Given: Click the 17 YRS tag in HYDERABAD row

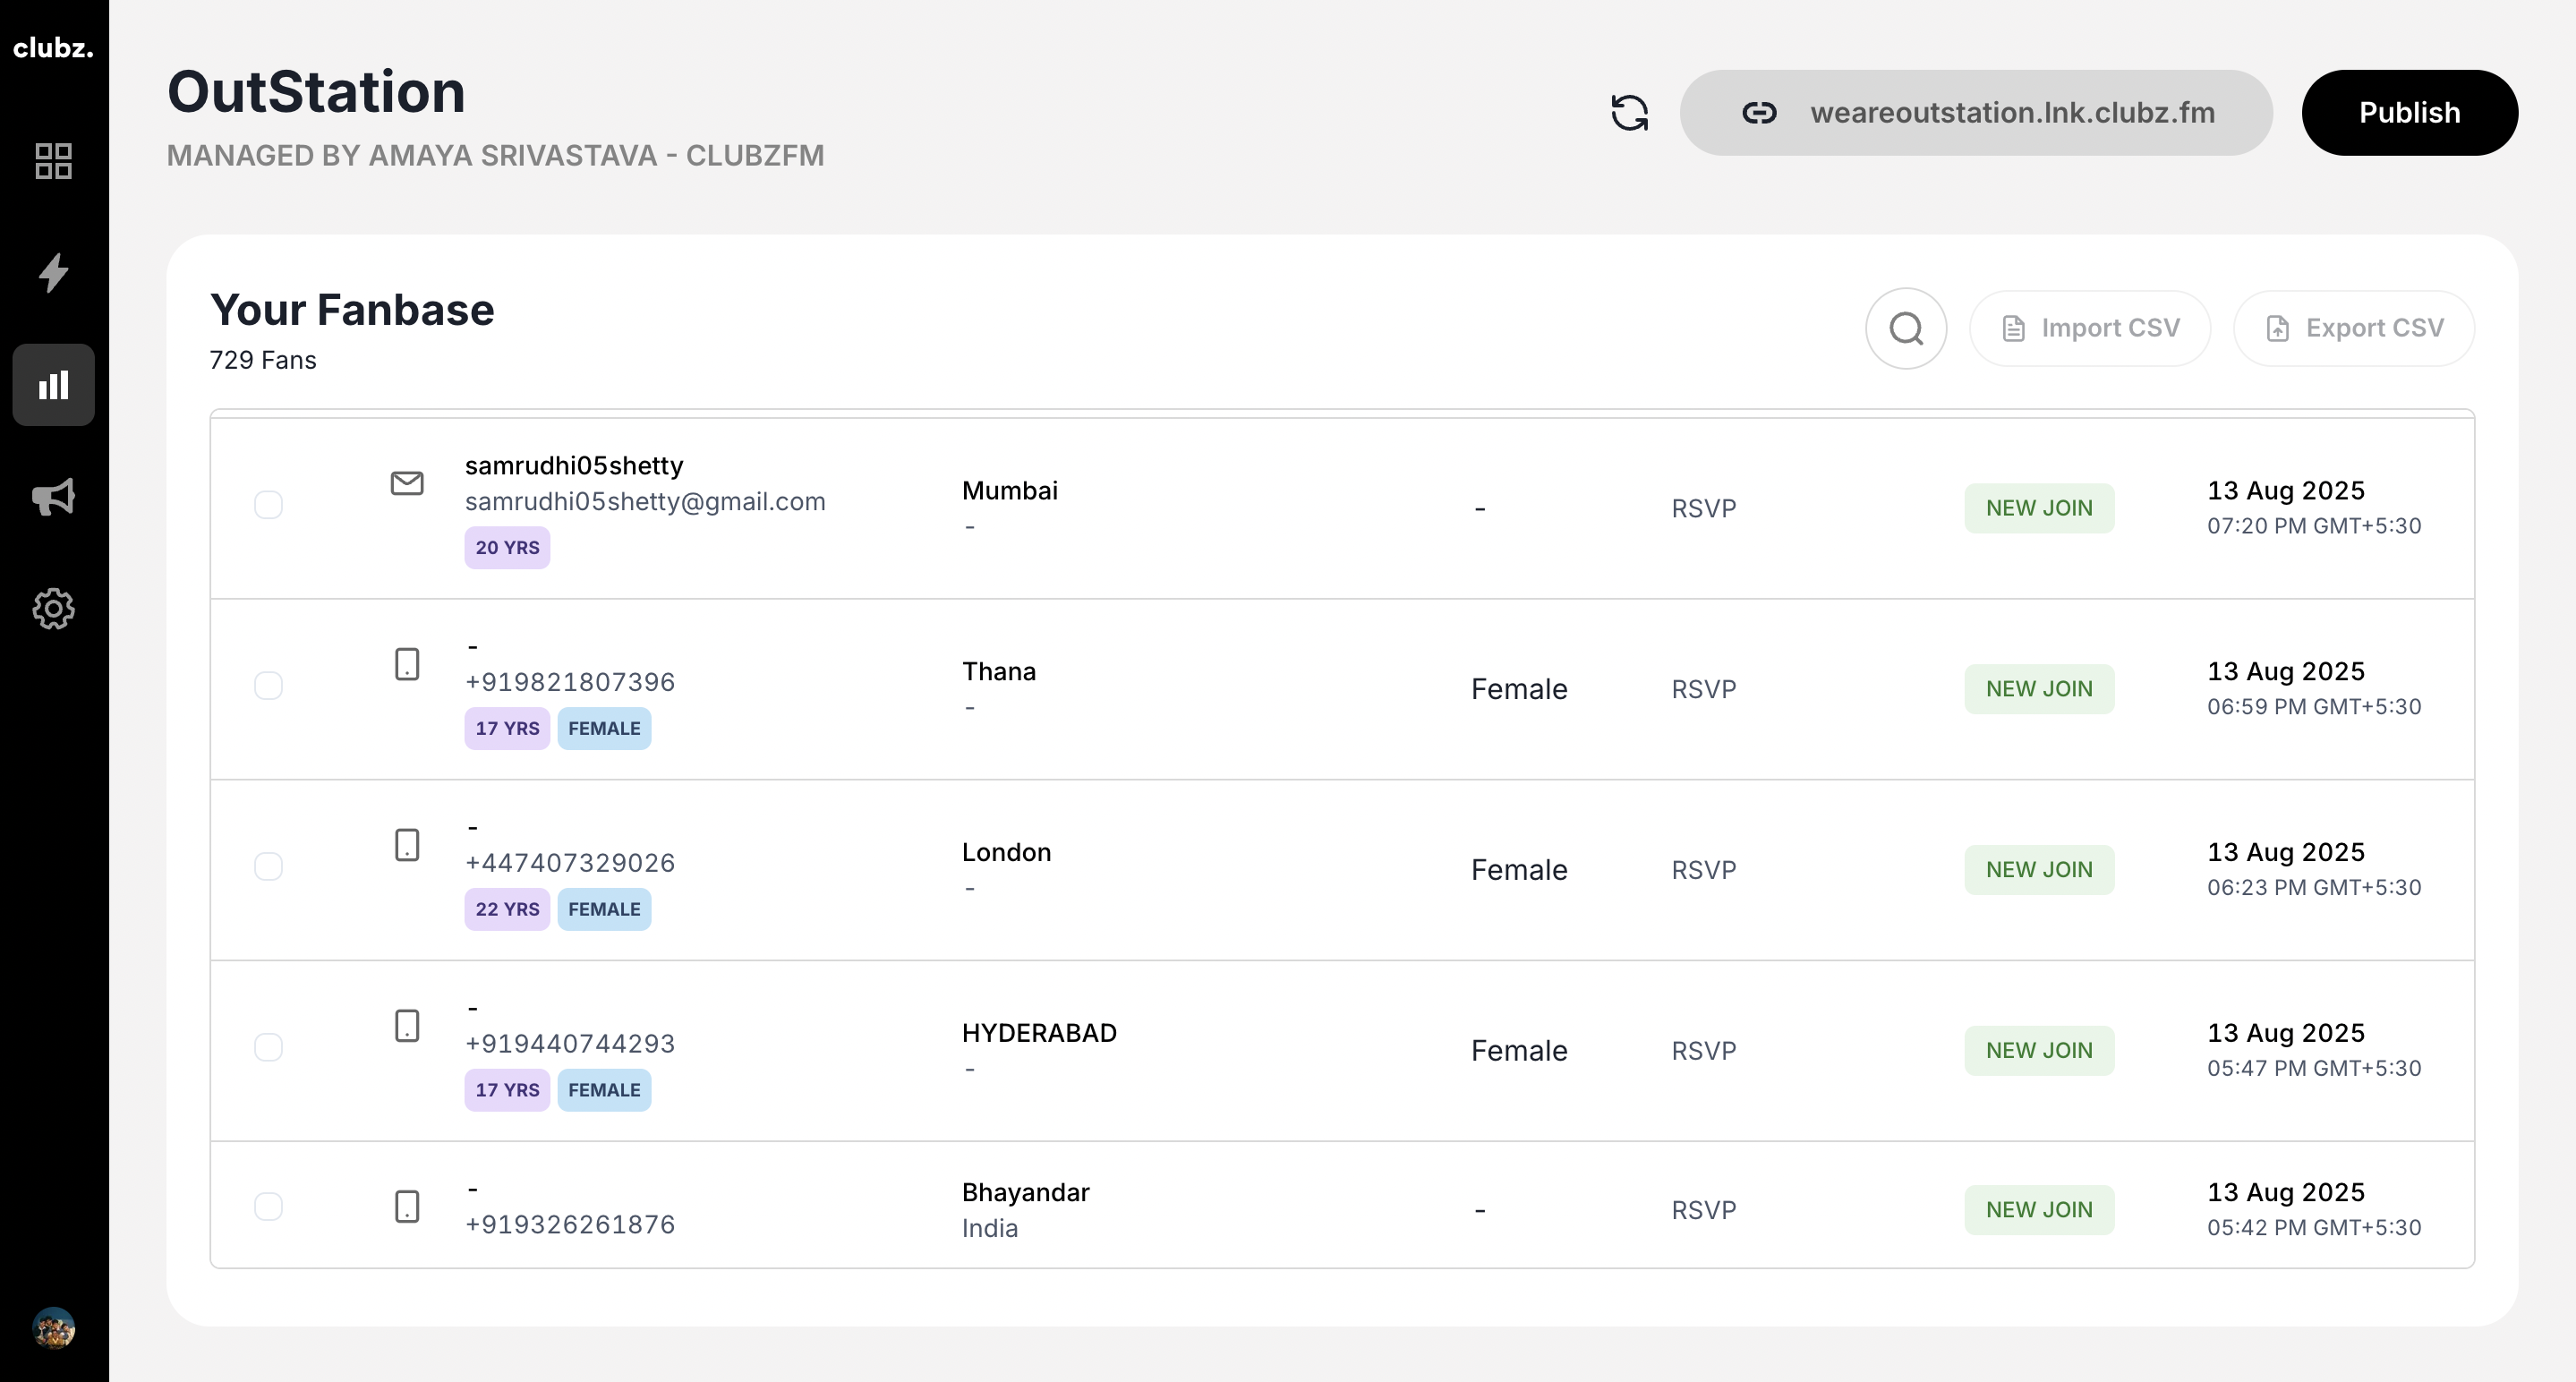Looking at the screenshot, I should tap(507, 1091).
